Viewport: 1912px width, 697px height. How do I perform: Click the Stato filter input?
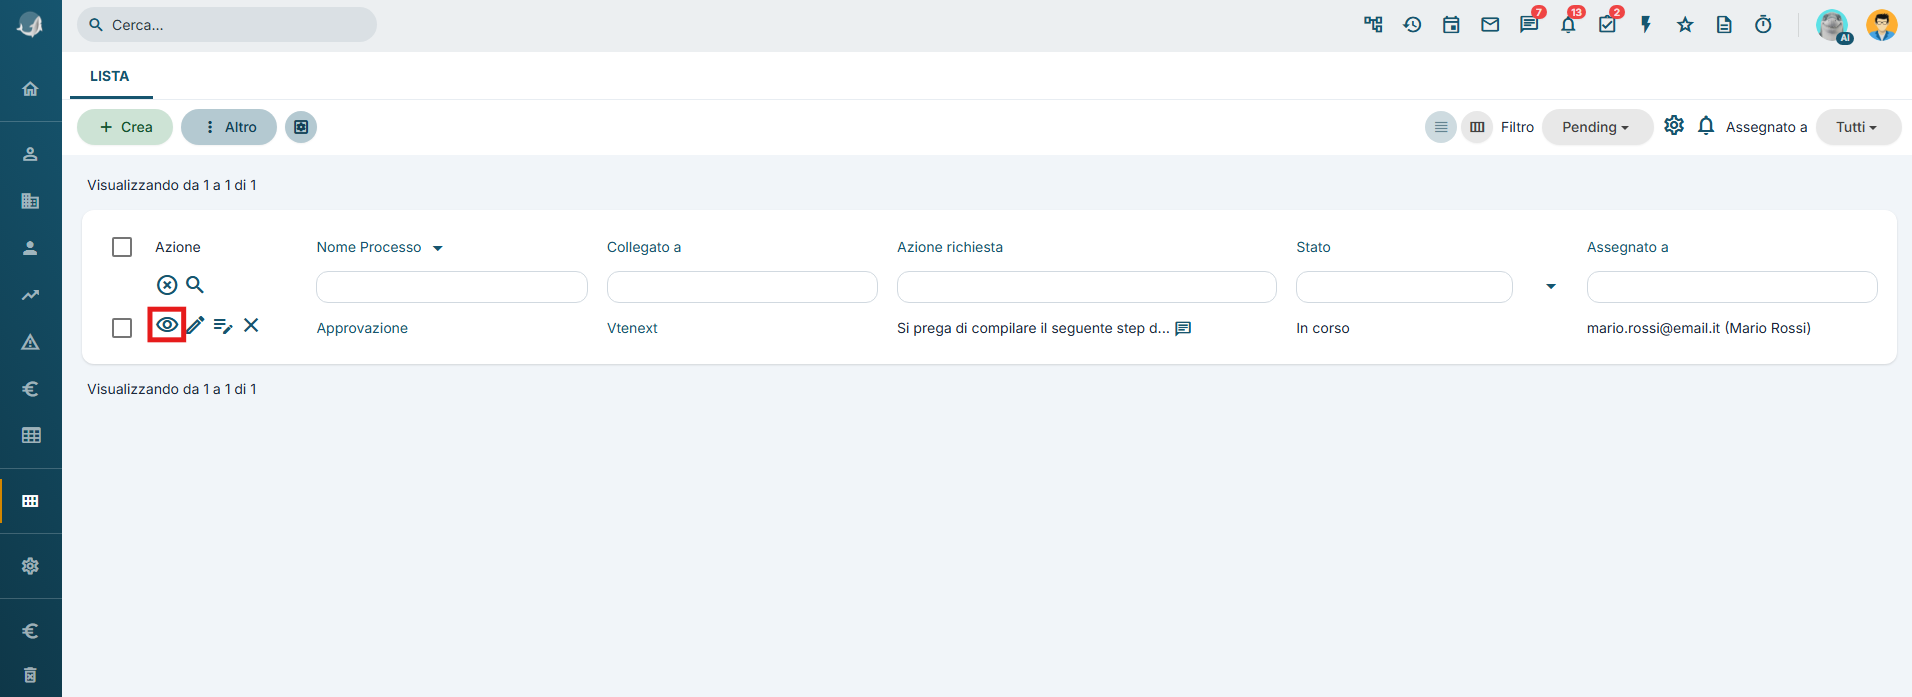click(x=1404, y=287)
